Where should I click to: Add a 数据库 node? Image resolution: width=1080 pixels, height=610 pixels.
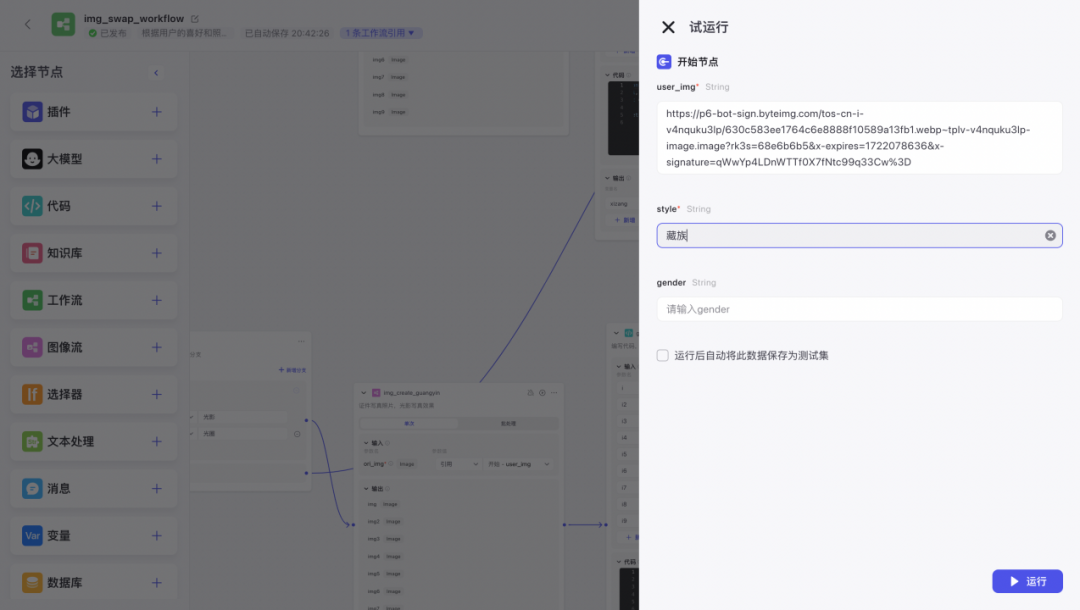[156, 583]
